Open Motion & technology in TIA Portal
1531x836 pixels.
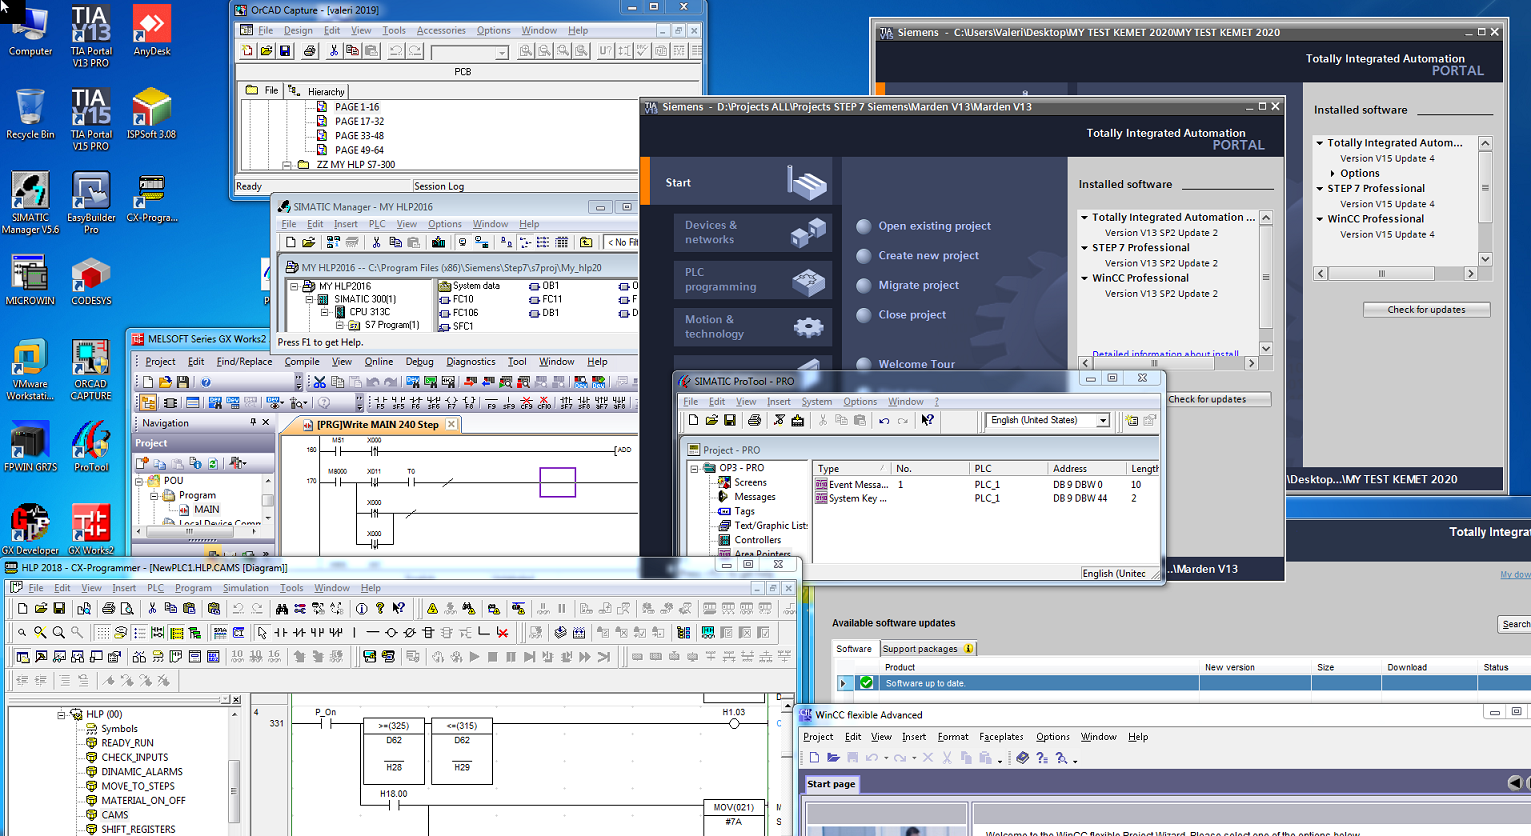pyautogui.click(x=754, y=327)
